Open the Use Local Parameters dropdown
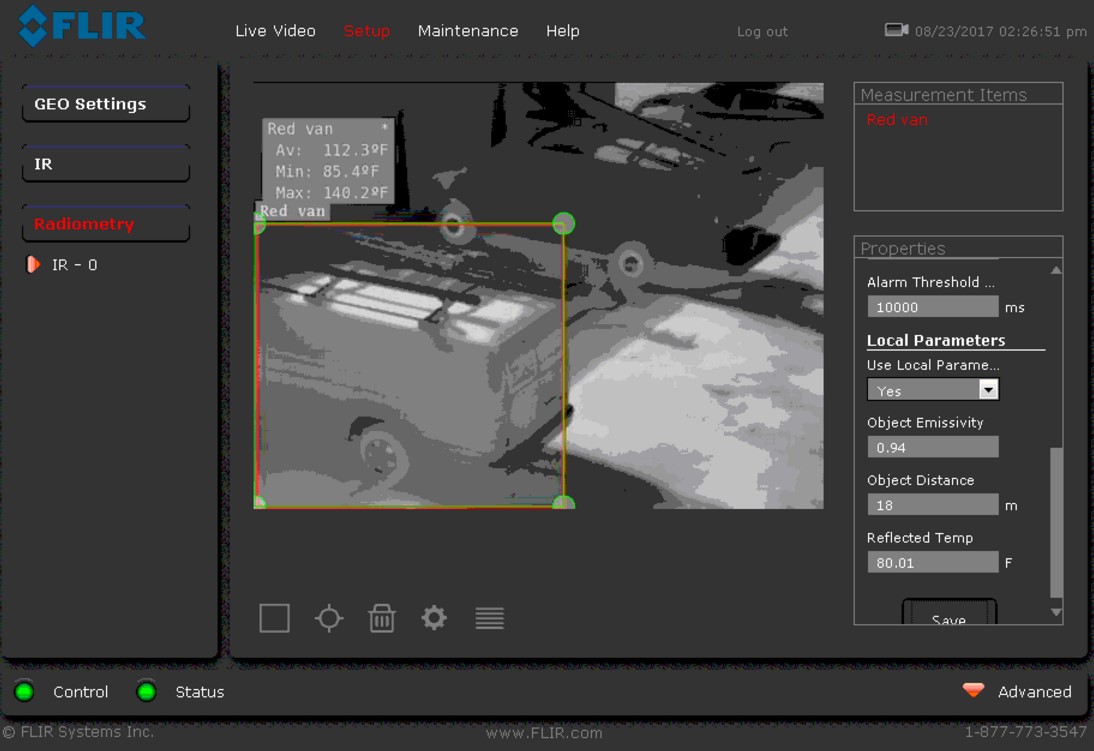1094x751 pixels. point(932,390)
